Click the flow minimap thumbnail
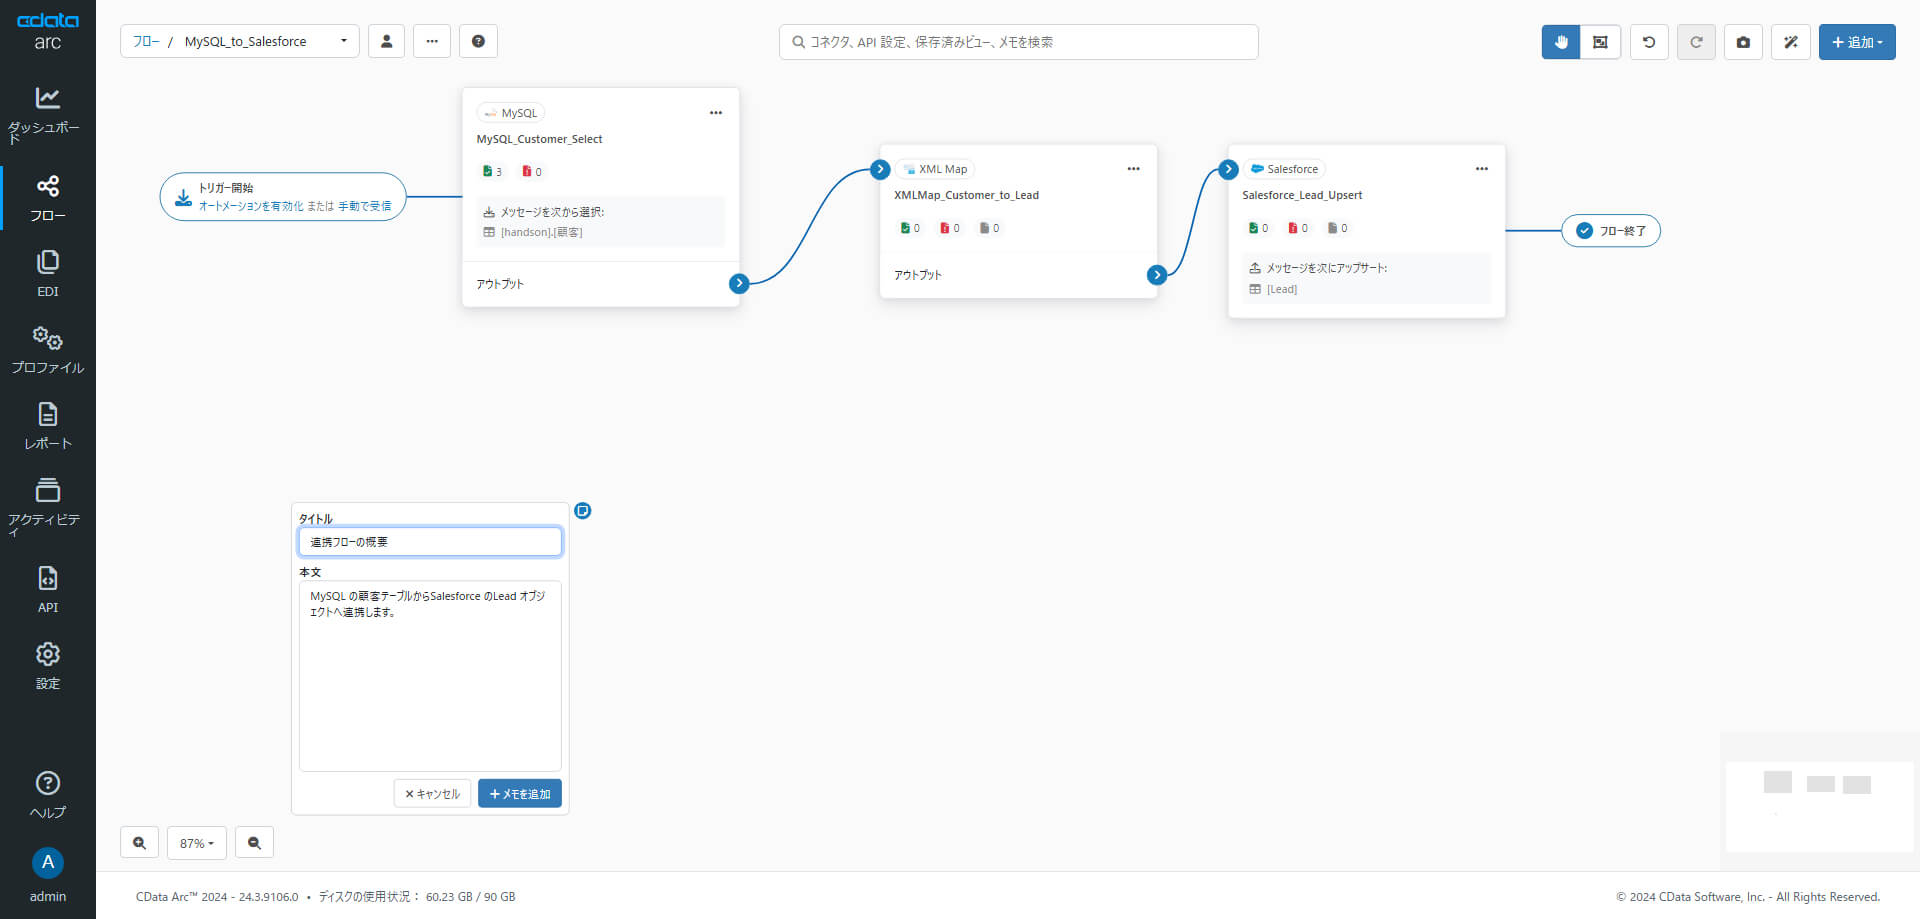This screenshot has height=919, width=1920. pyautogui.click(x=1819, y=806)
